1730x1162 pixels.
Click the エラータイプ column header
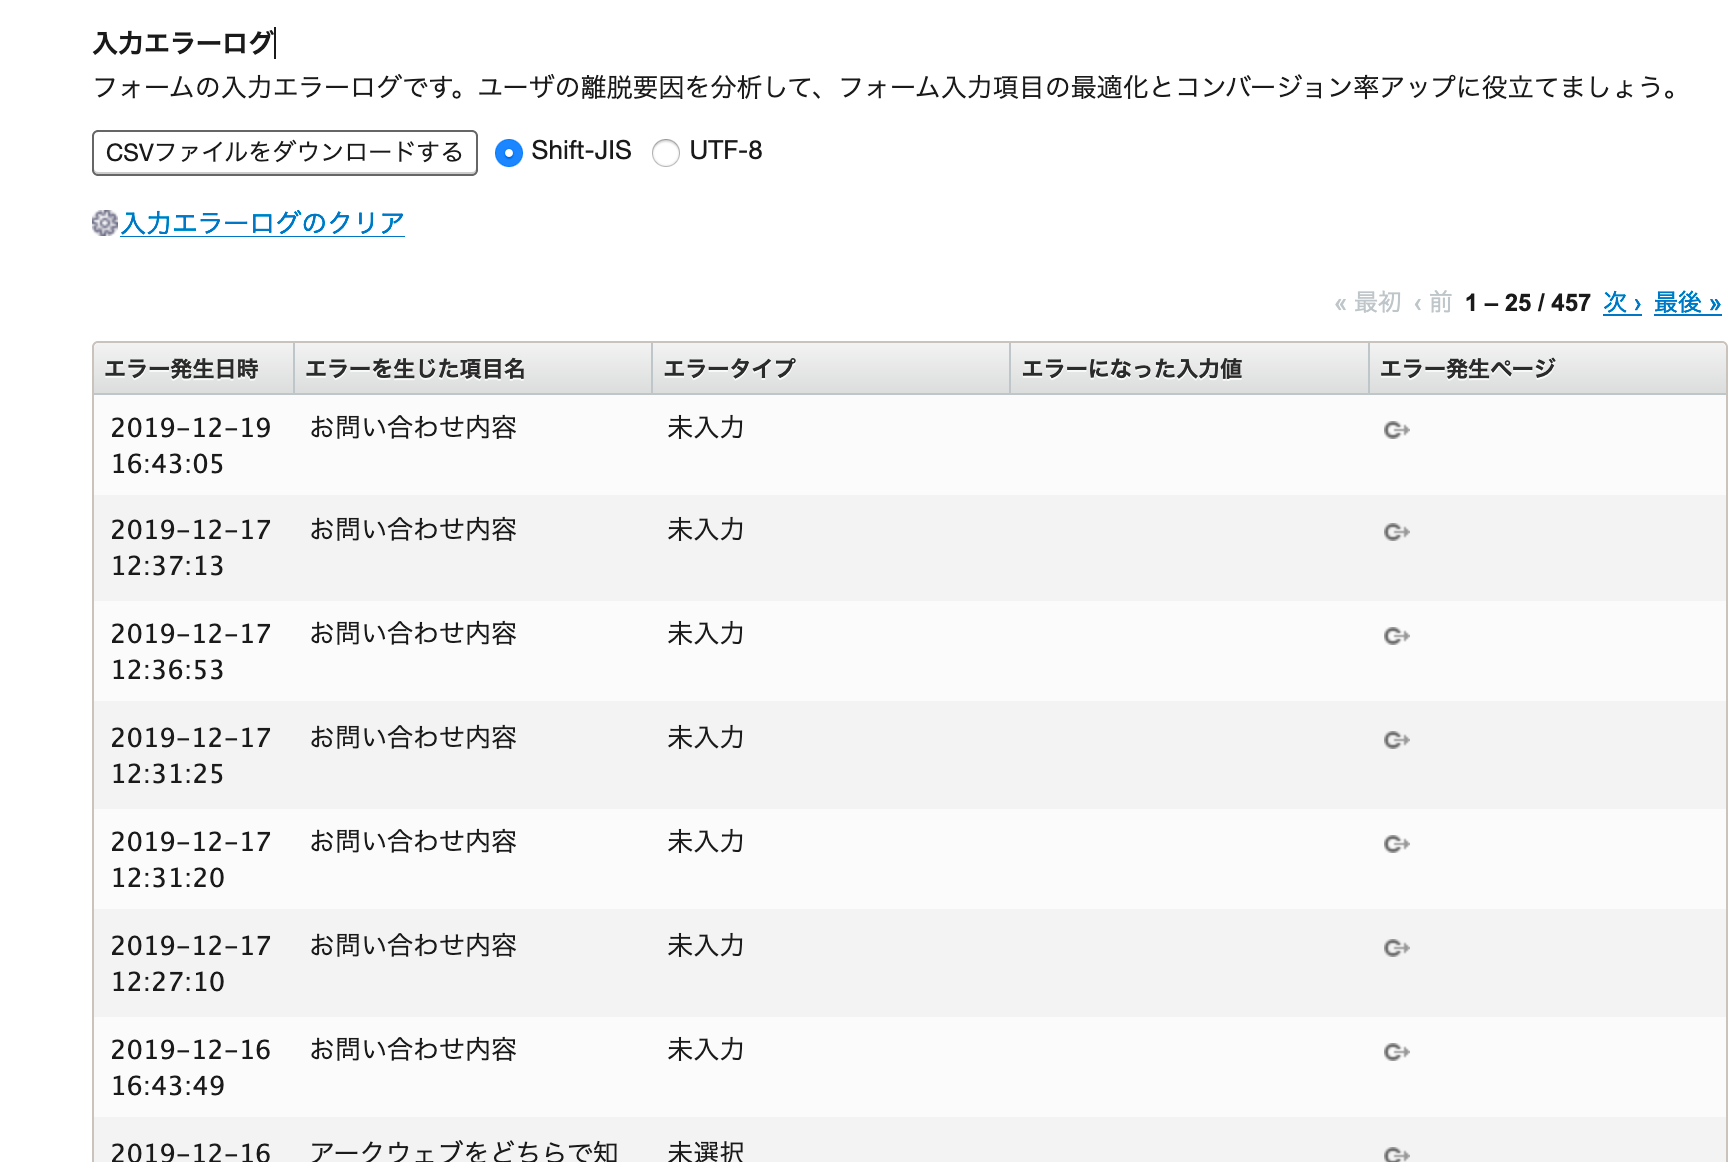tap(730, 369)
